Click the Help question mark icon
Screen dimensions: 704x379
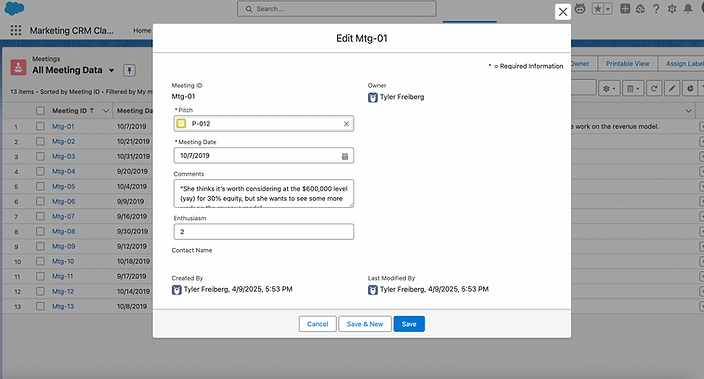[x=656, y=9]
